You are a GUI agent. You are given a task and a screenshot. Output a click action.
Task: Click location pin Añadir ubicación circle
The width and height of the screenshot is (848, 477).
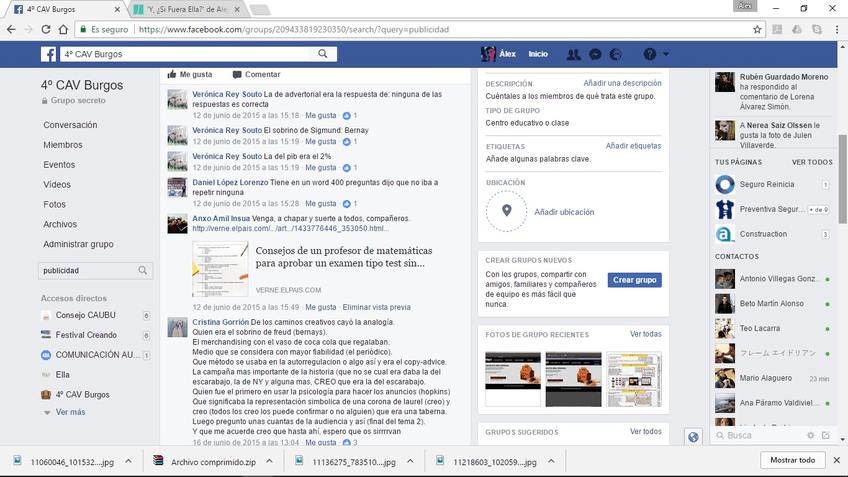506,211
